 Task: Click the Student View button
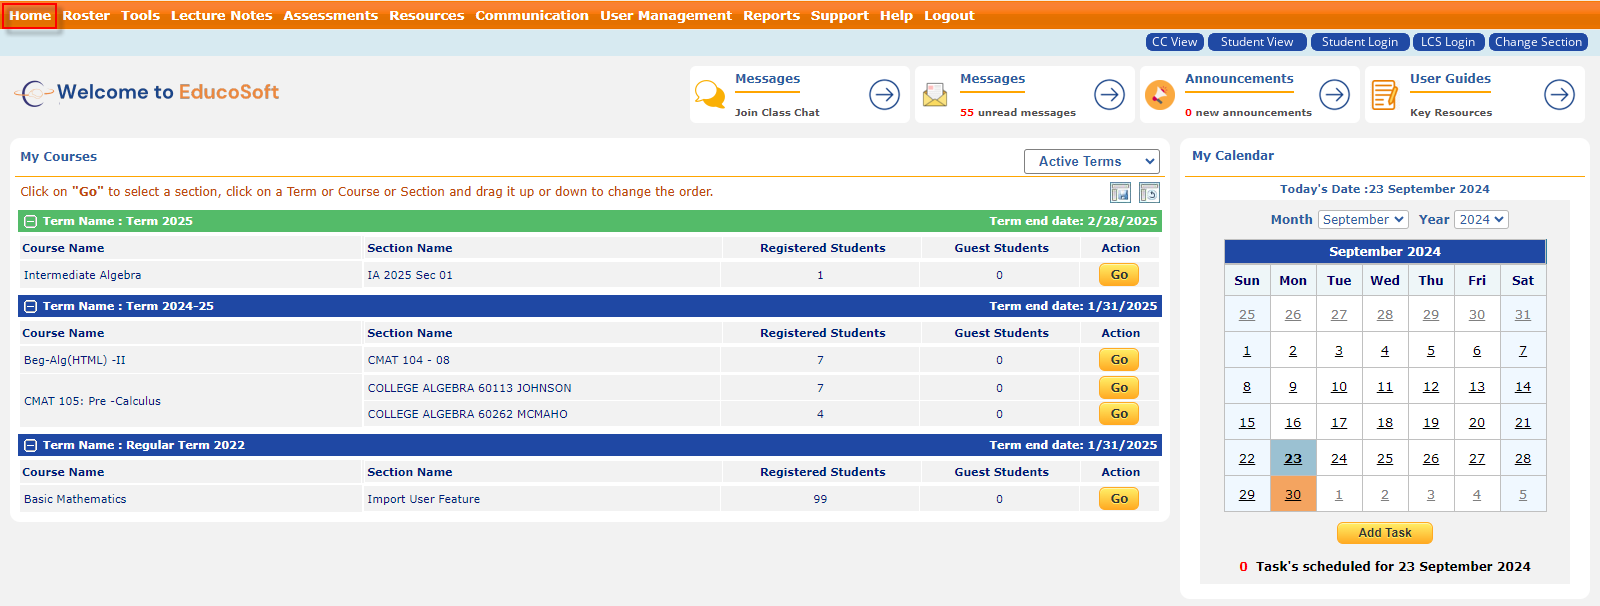(x=1256, y=42)
